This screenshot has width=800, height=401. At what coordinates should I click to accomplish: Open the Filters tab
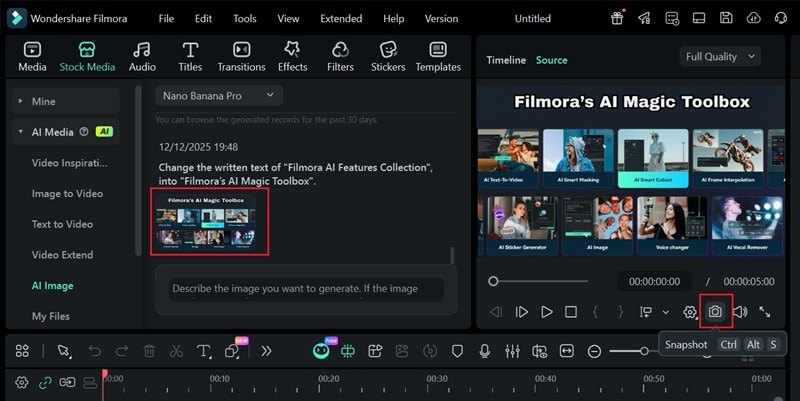(x=340, y=57)
